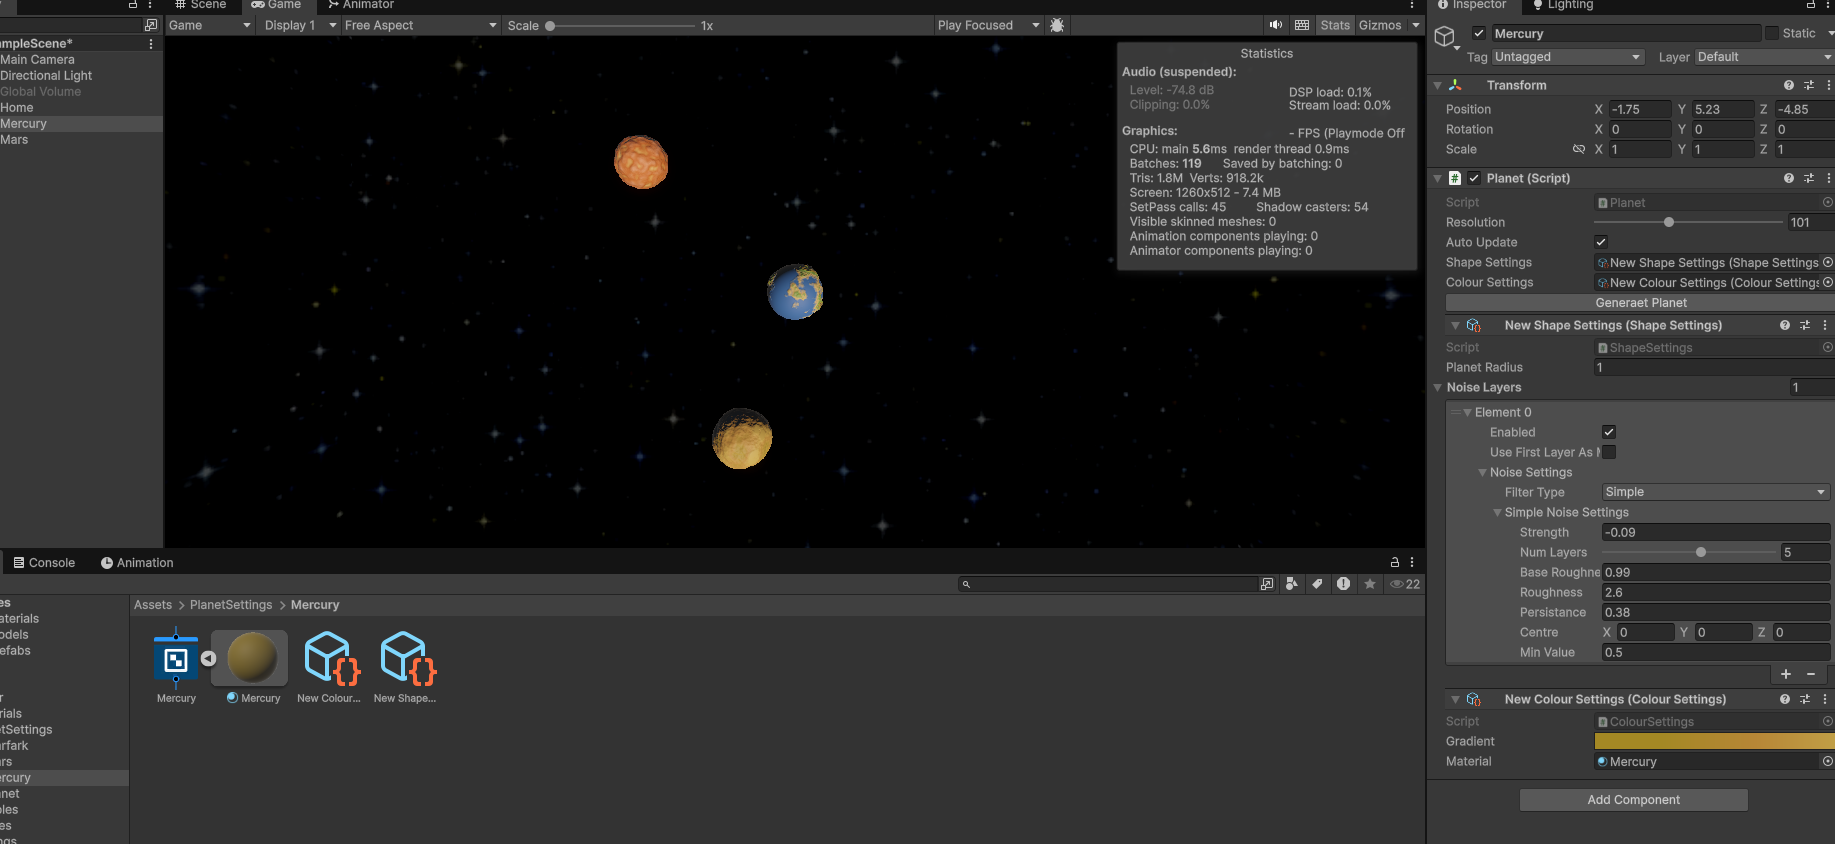Open Shape Settings object picker
The width and height of the screenshot is (1835, 844).
point(1828,263)
